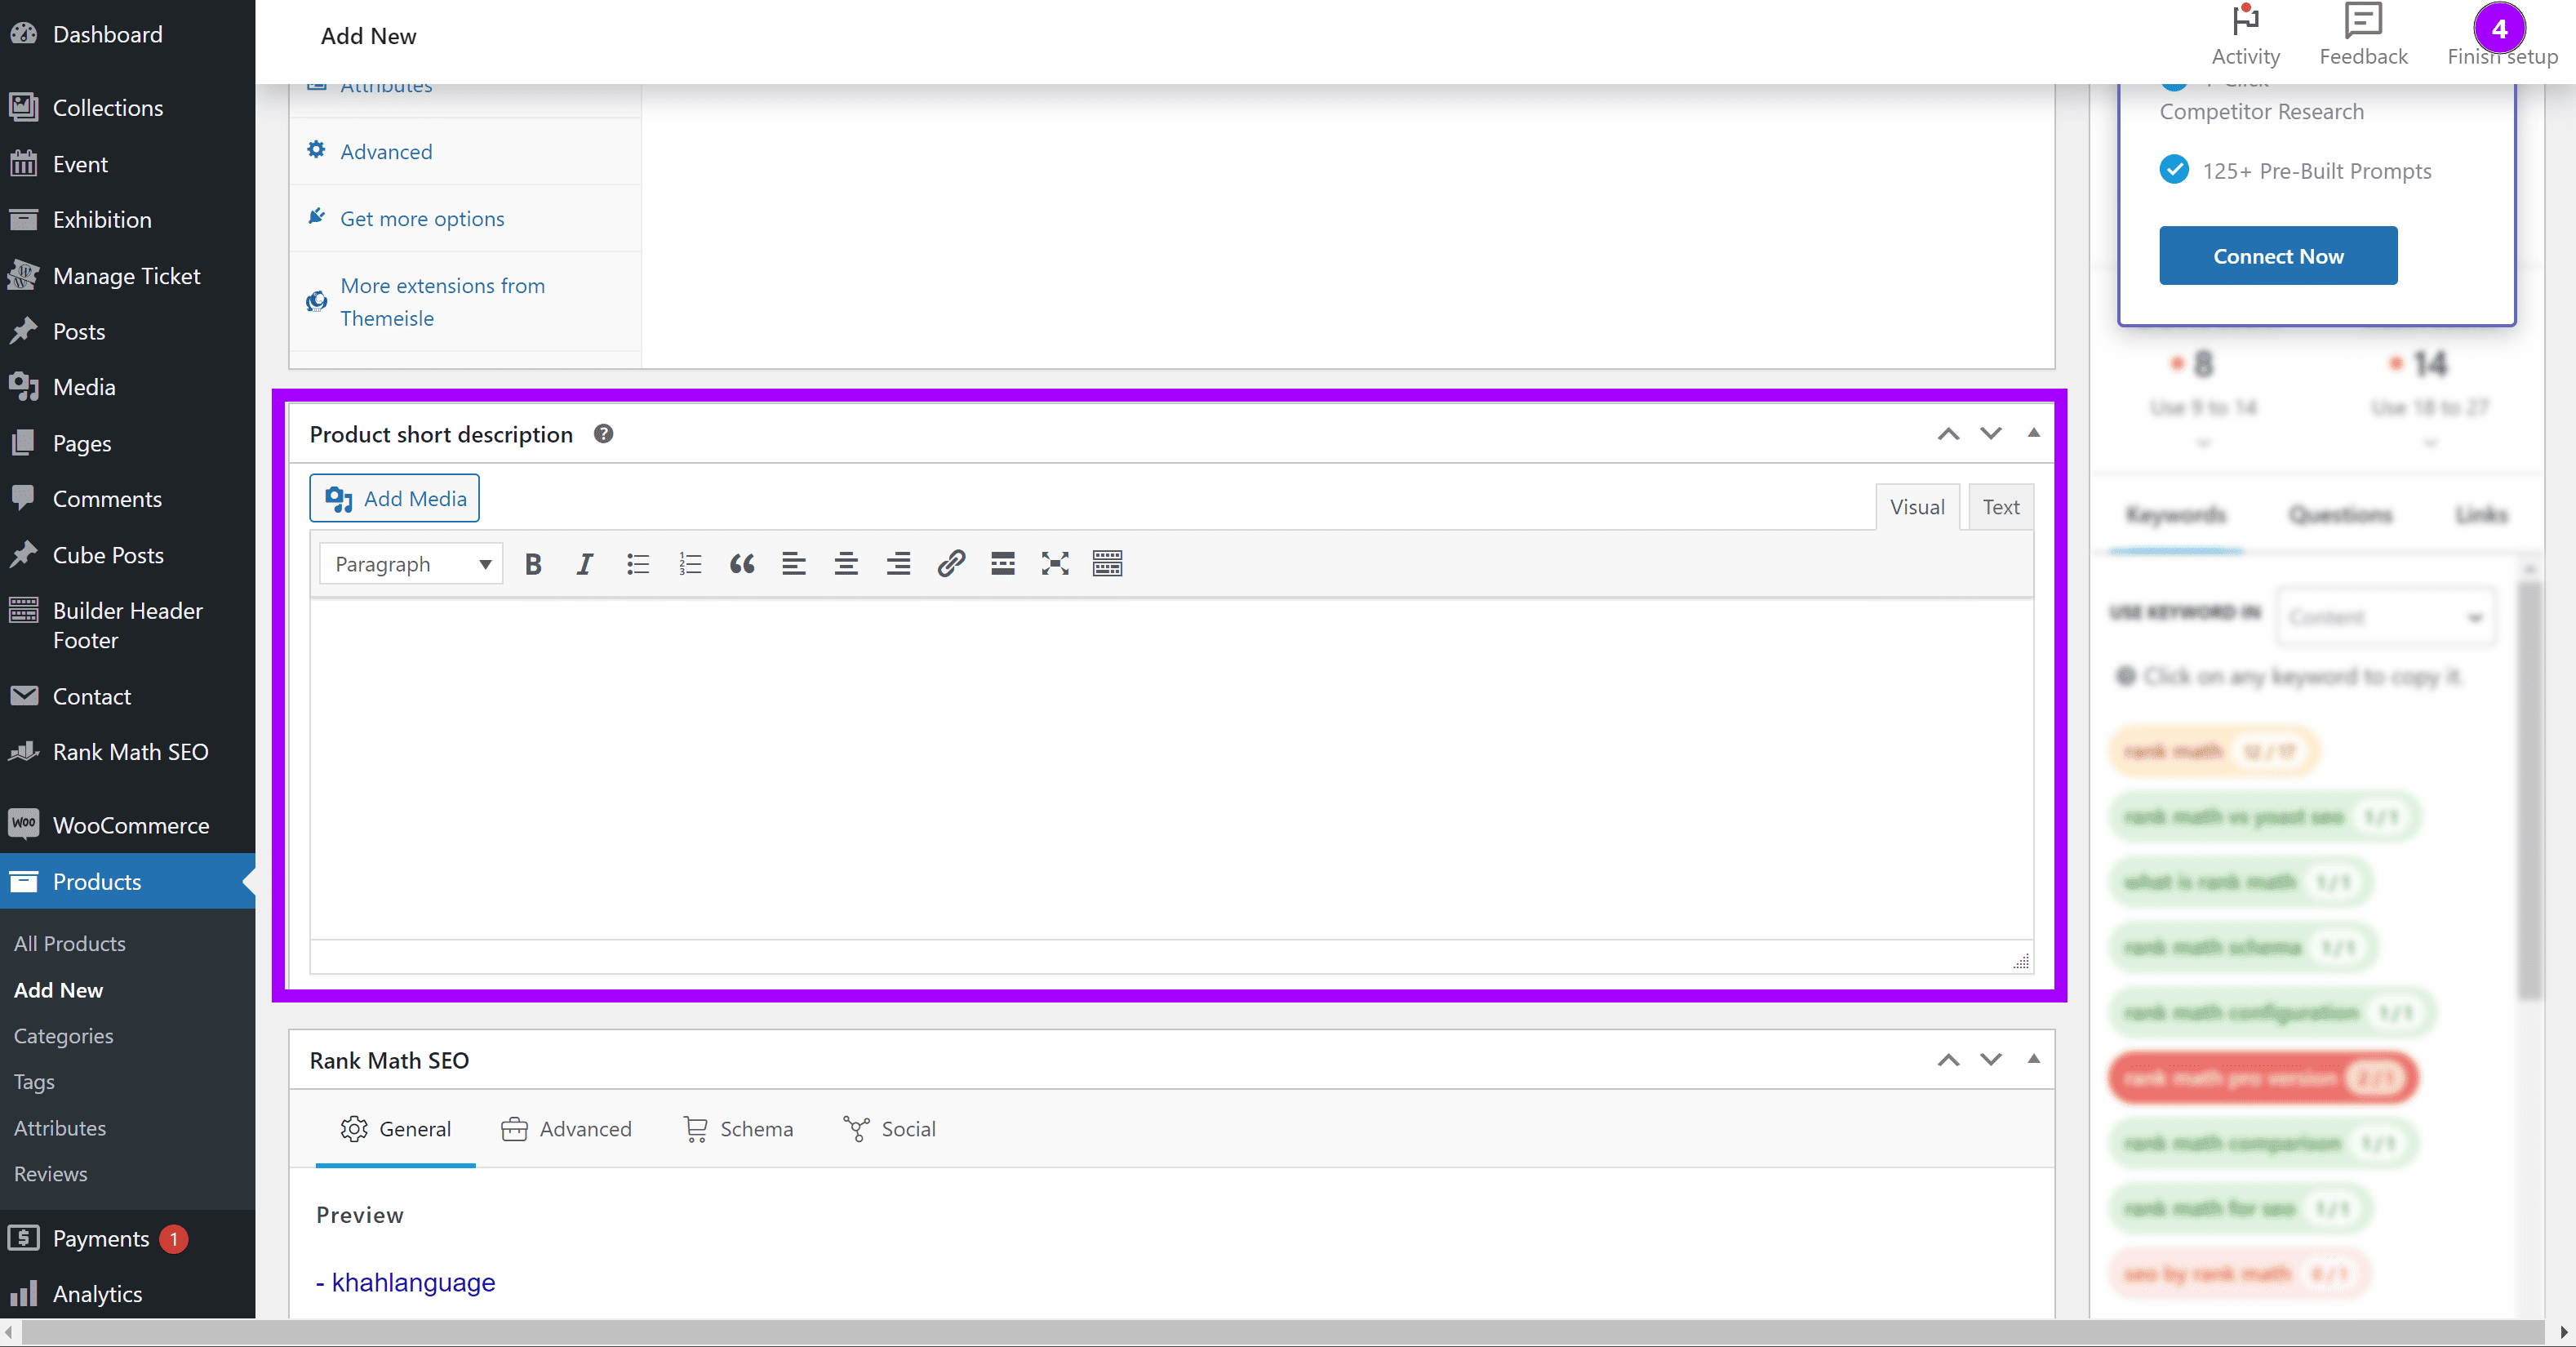
Task: Click the Italic formatting icon
Action: (x=584, y=562)
